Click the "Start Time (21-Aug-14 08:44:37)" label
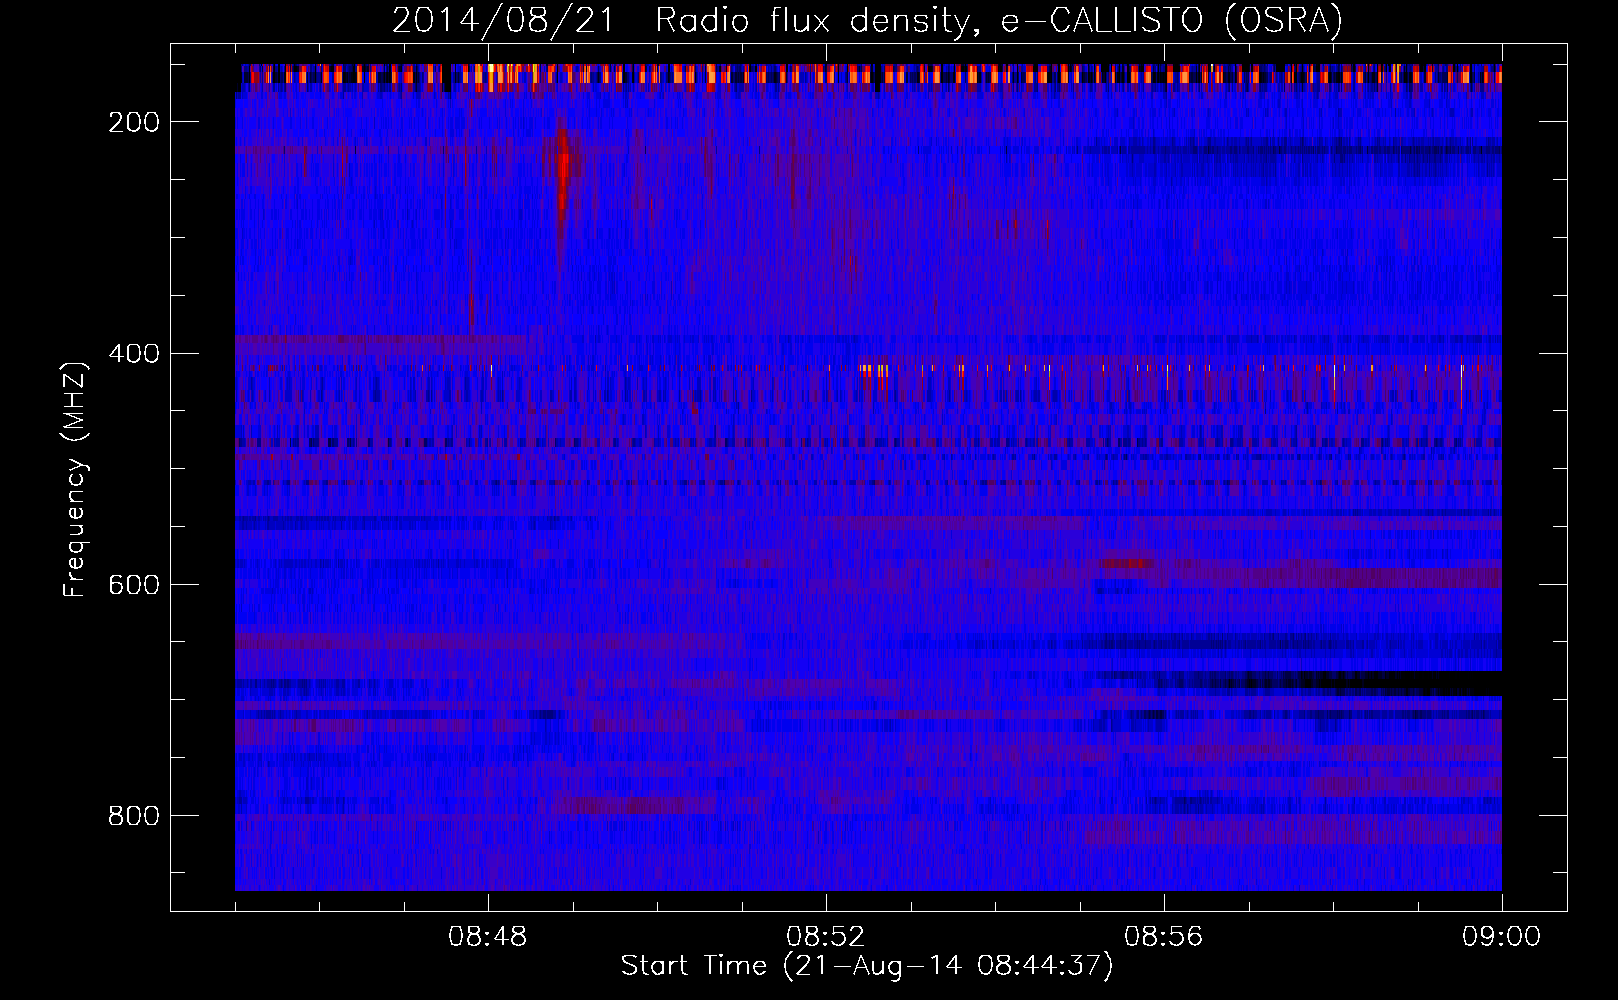 [x=866, y=966]
